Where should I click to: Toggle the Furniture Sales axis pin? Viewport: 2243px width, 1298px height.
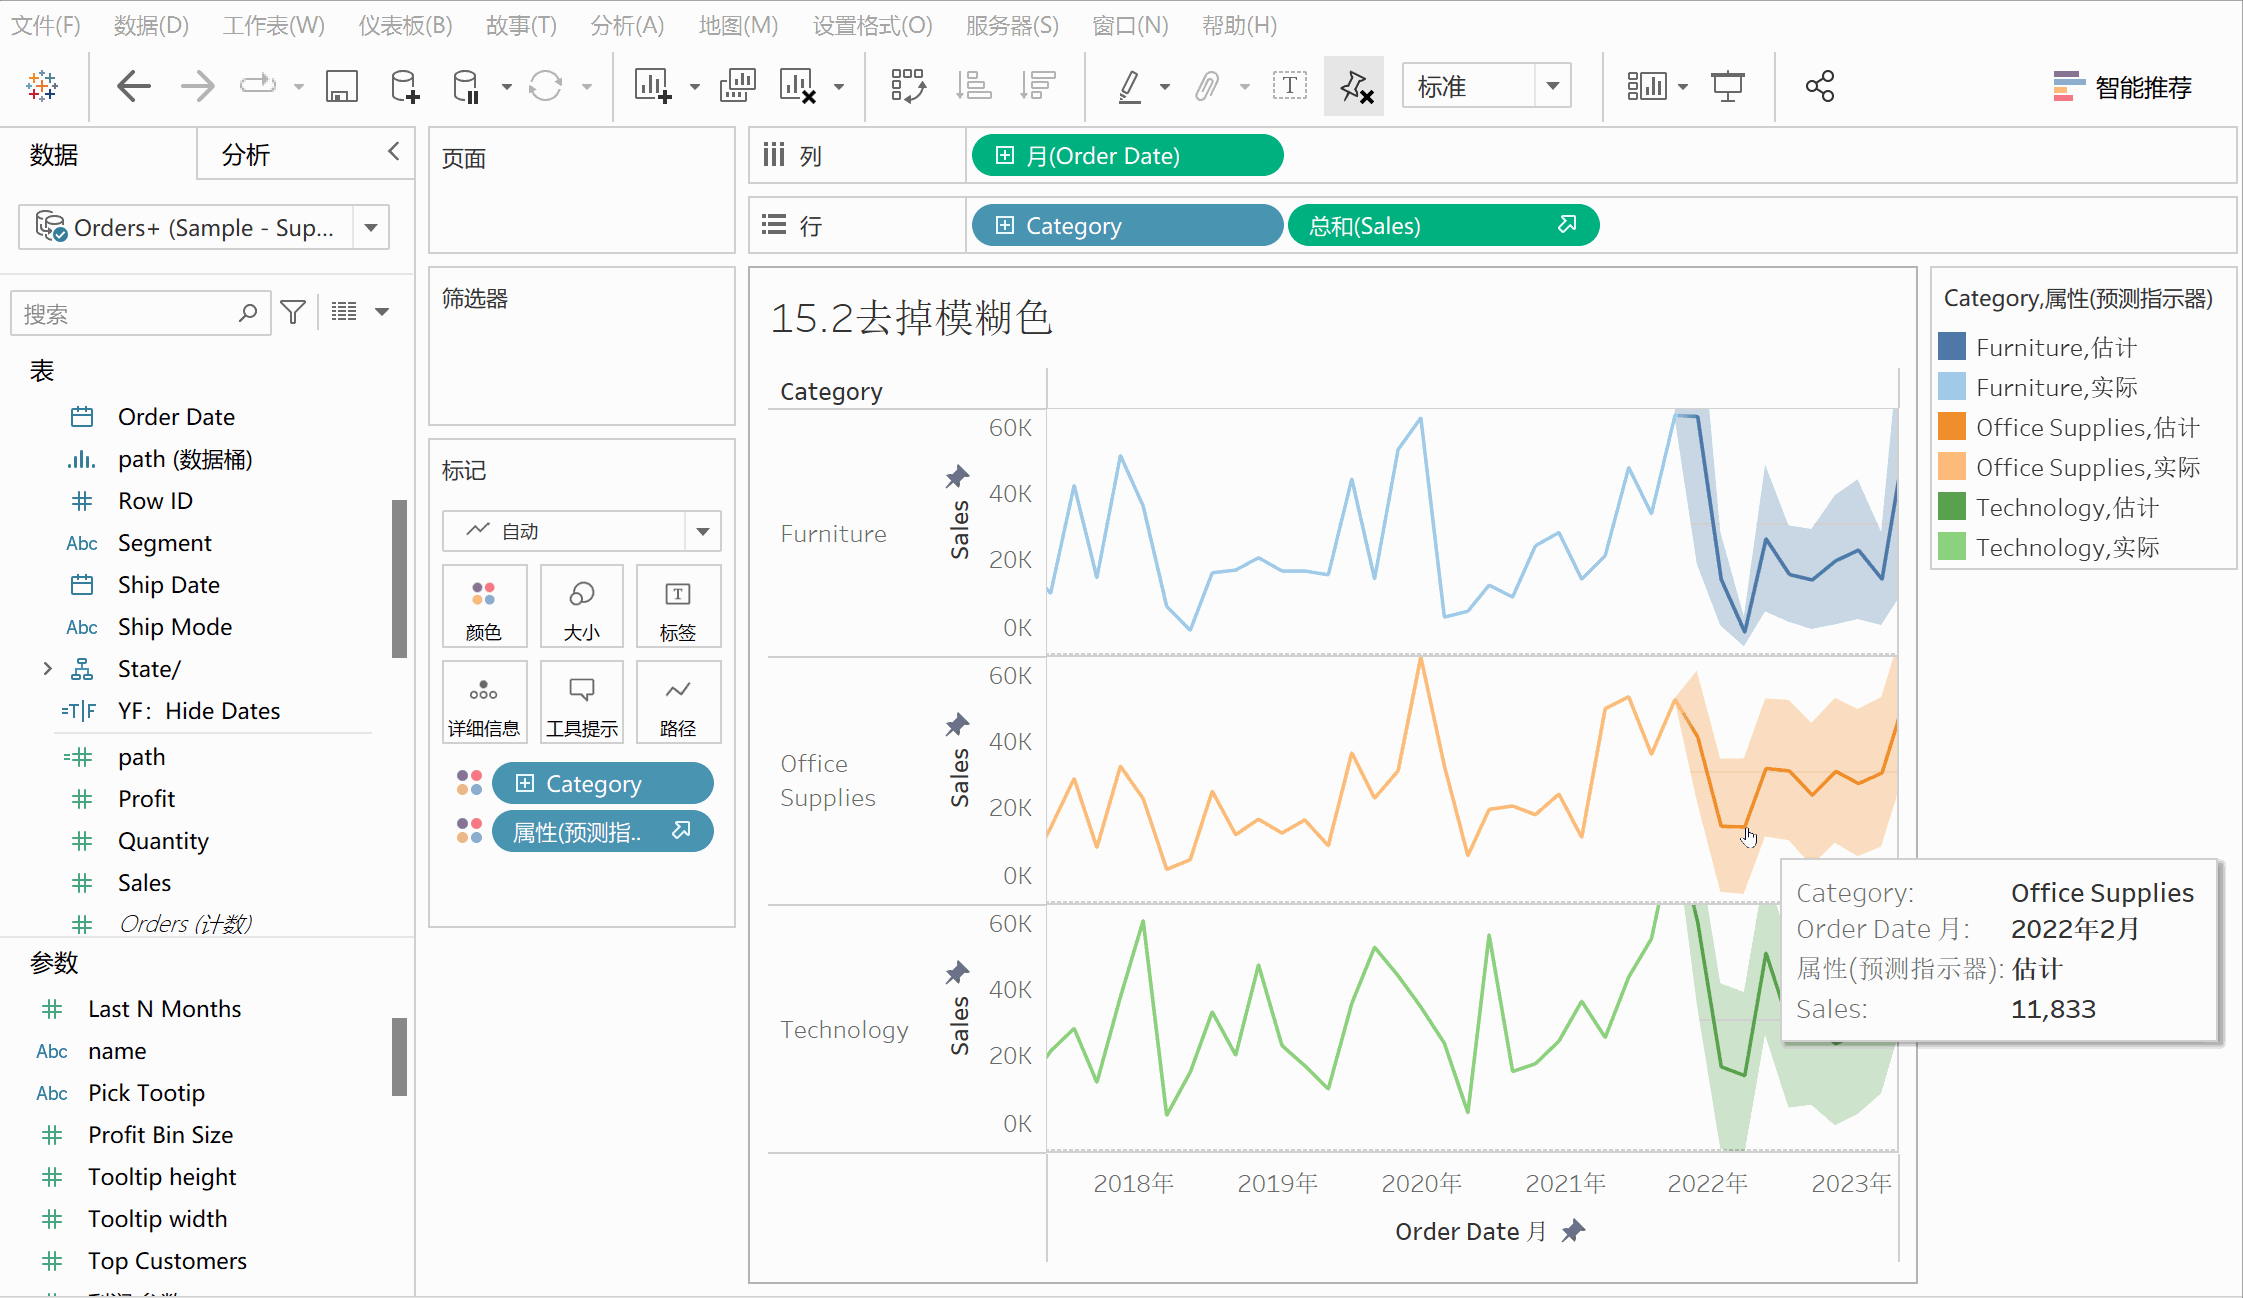click(957, 476)
